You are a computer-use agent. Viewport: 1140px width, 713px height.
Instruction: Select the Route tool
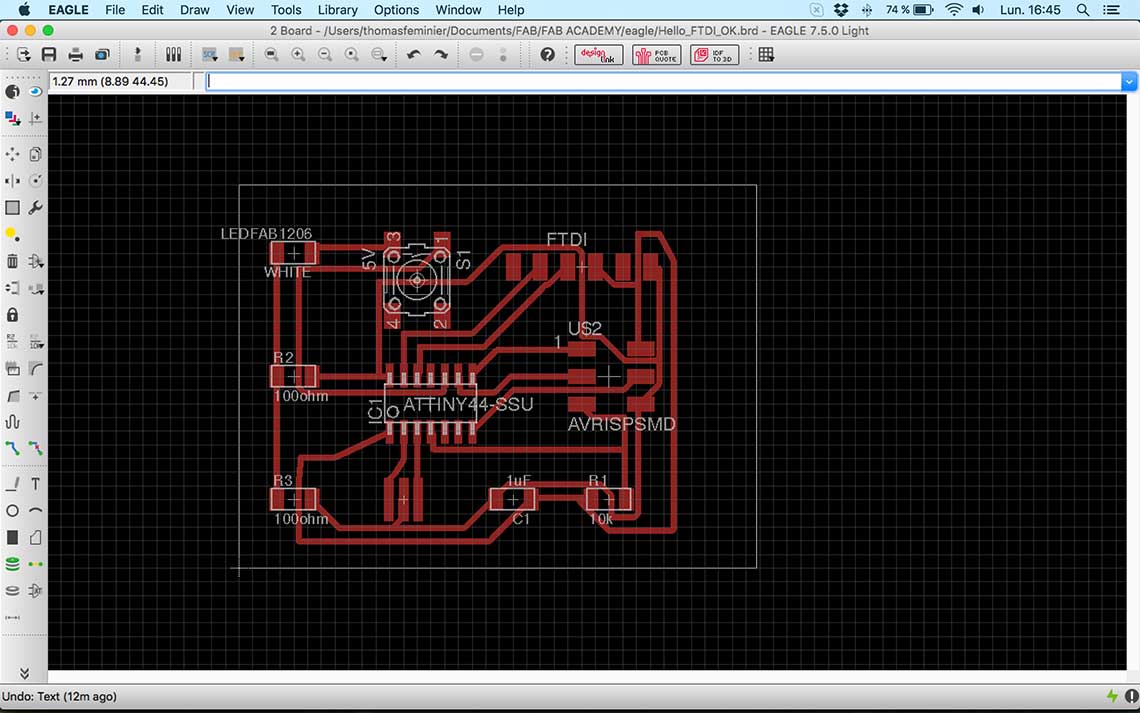point(12,448)
